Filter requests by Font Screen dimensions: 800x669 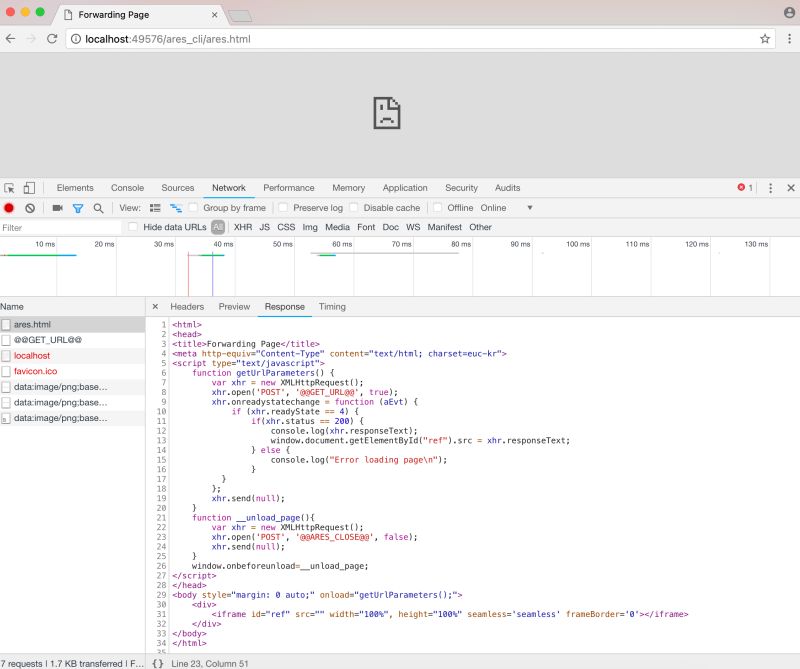click(366, 227)
